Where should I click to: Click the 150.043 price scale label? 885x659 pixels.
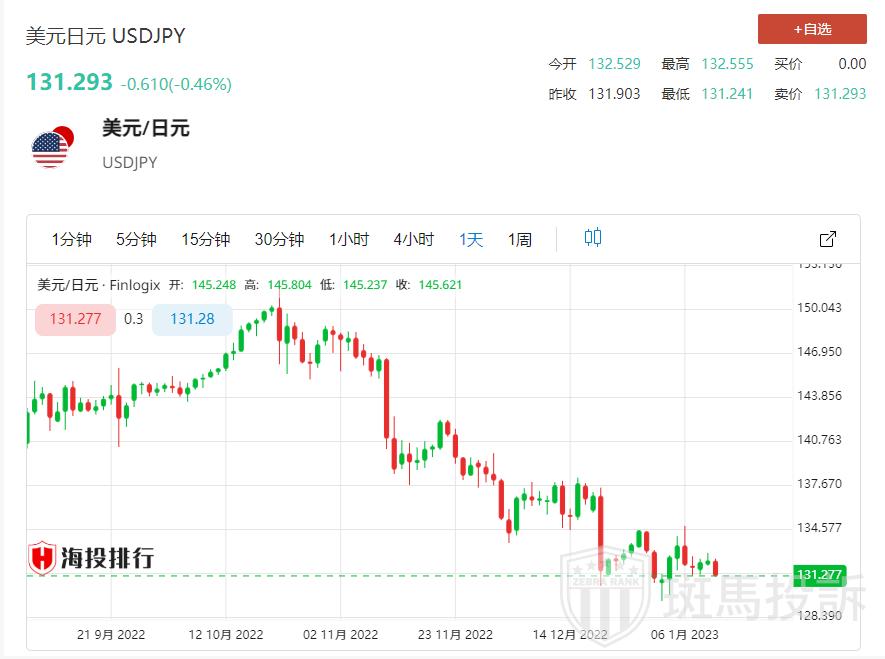point(819,307)
